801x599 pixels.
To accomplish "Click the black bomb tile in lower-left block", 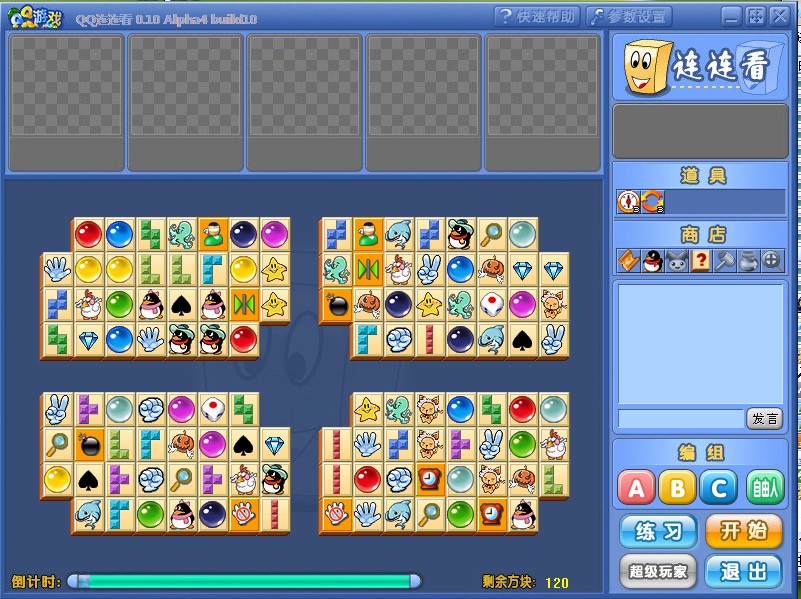I will coord(89,445).
